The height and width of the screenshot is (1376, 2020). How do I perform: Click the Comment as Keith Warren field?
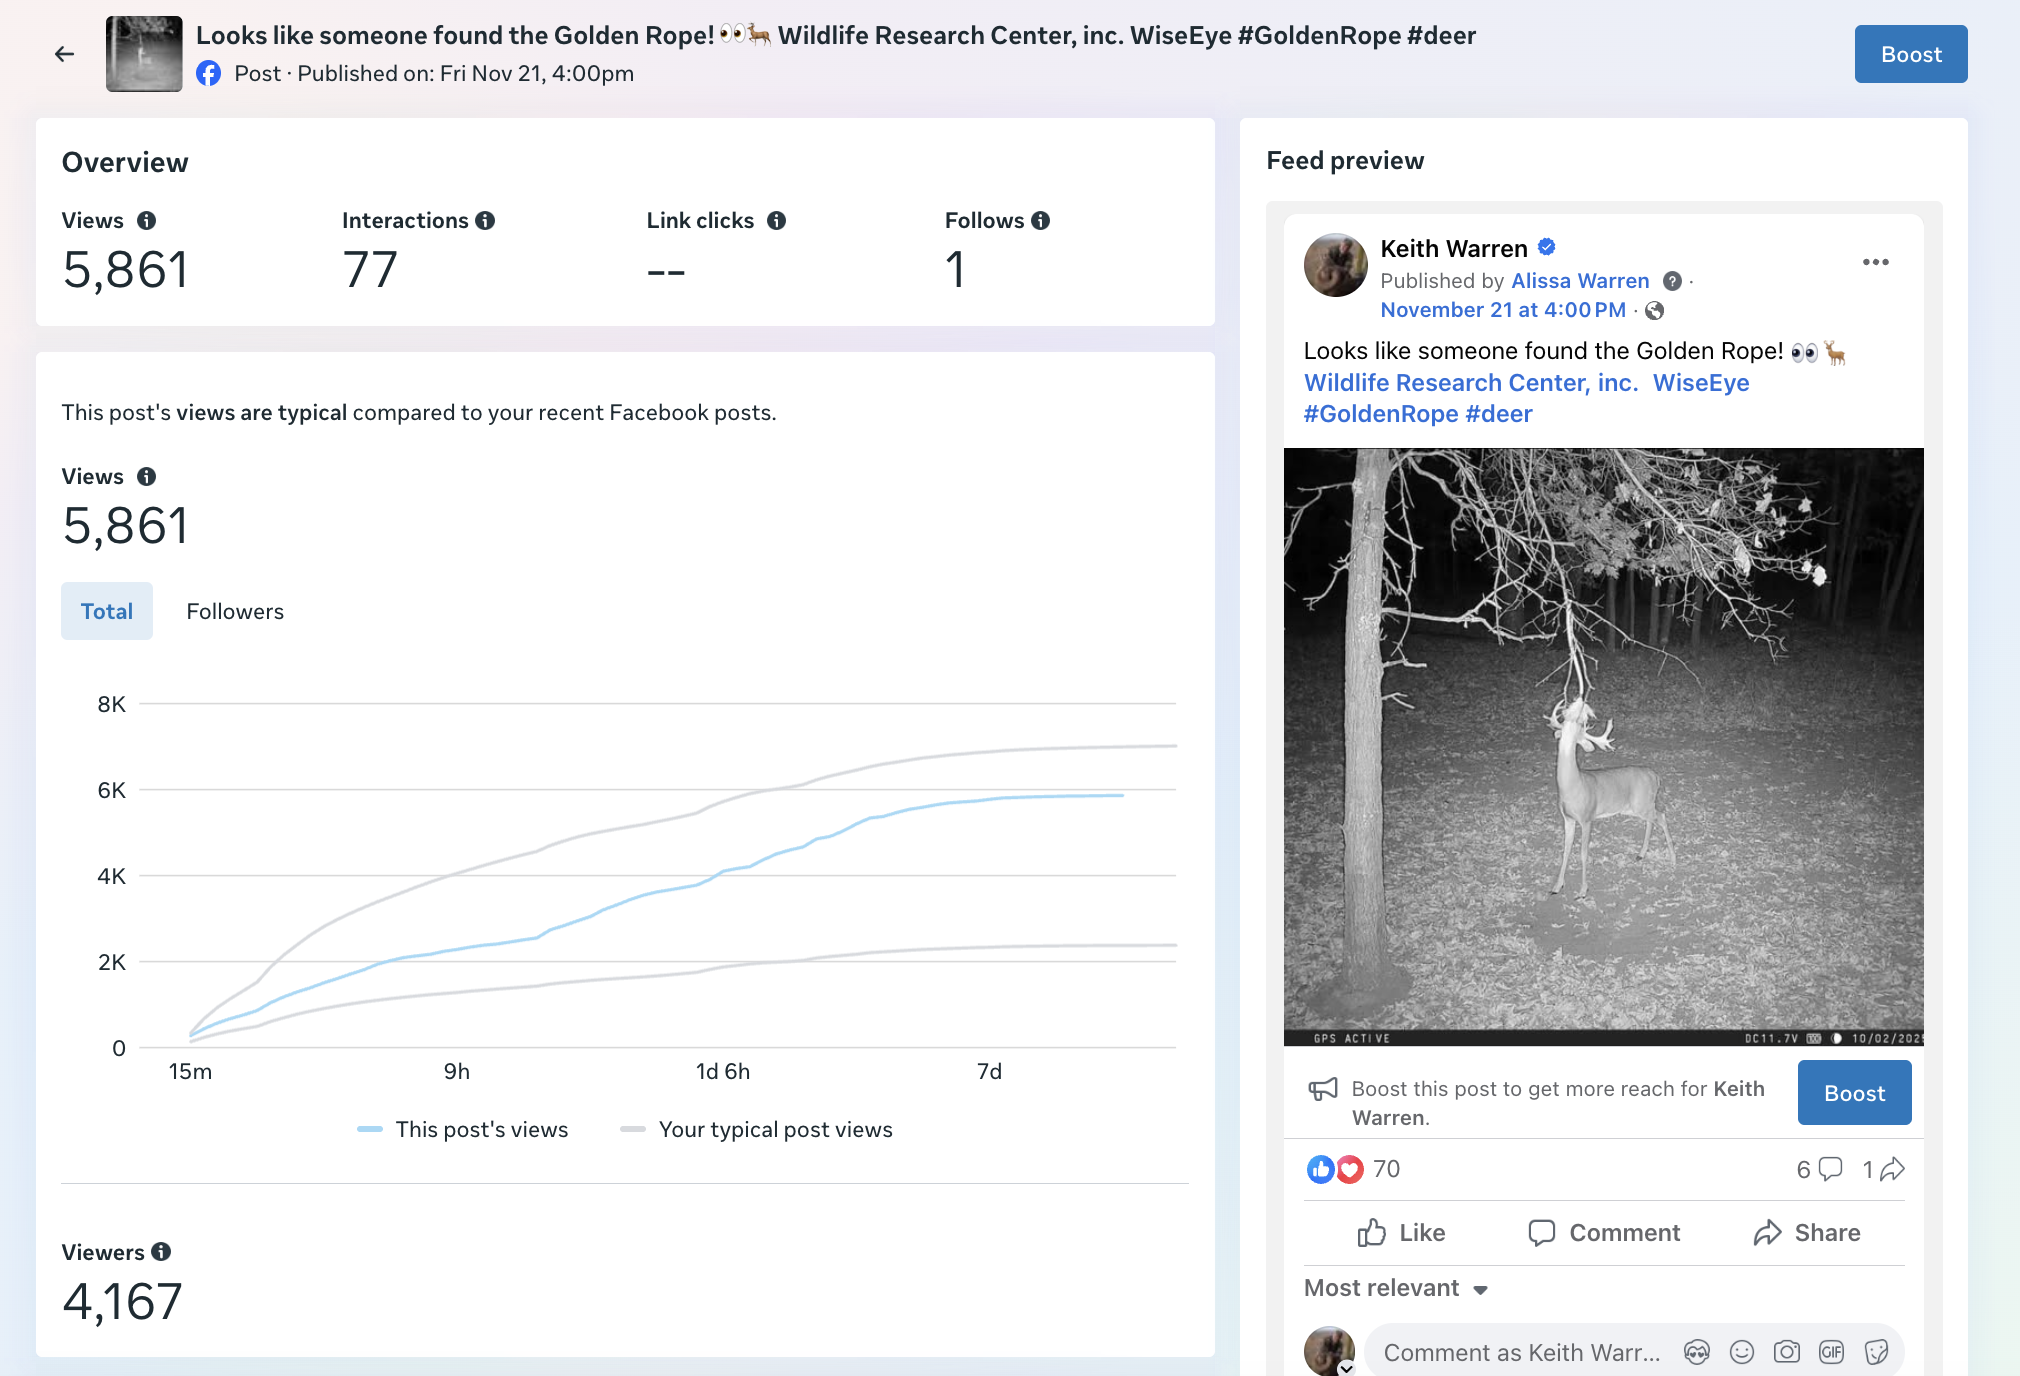(x=1521, y=1352)
